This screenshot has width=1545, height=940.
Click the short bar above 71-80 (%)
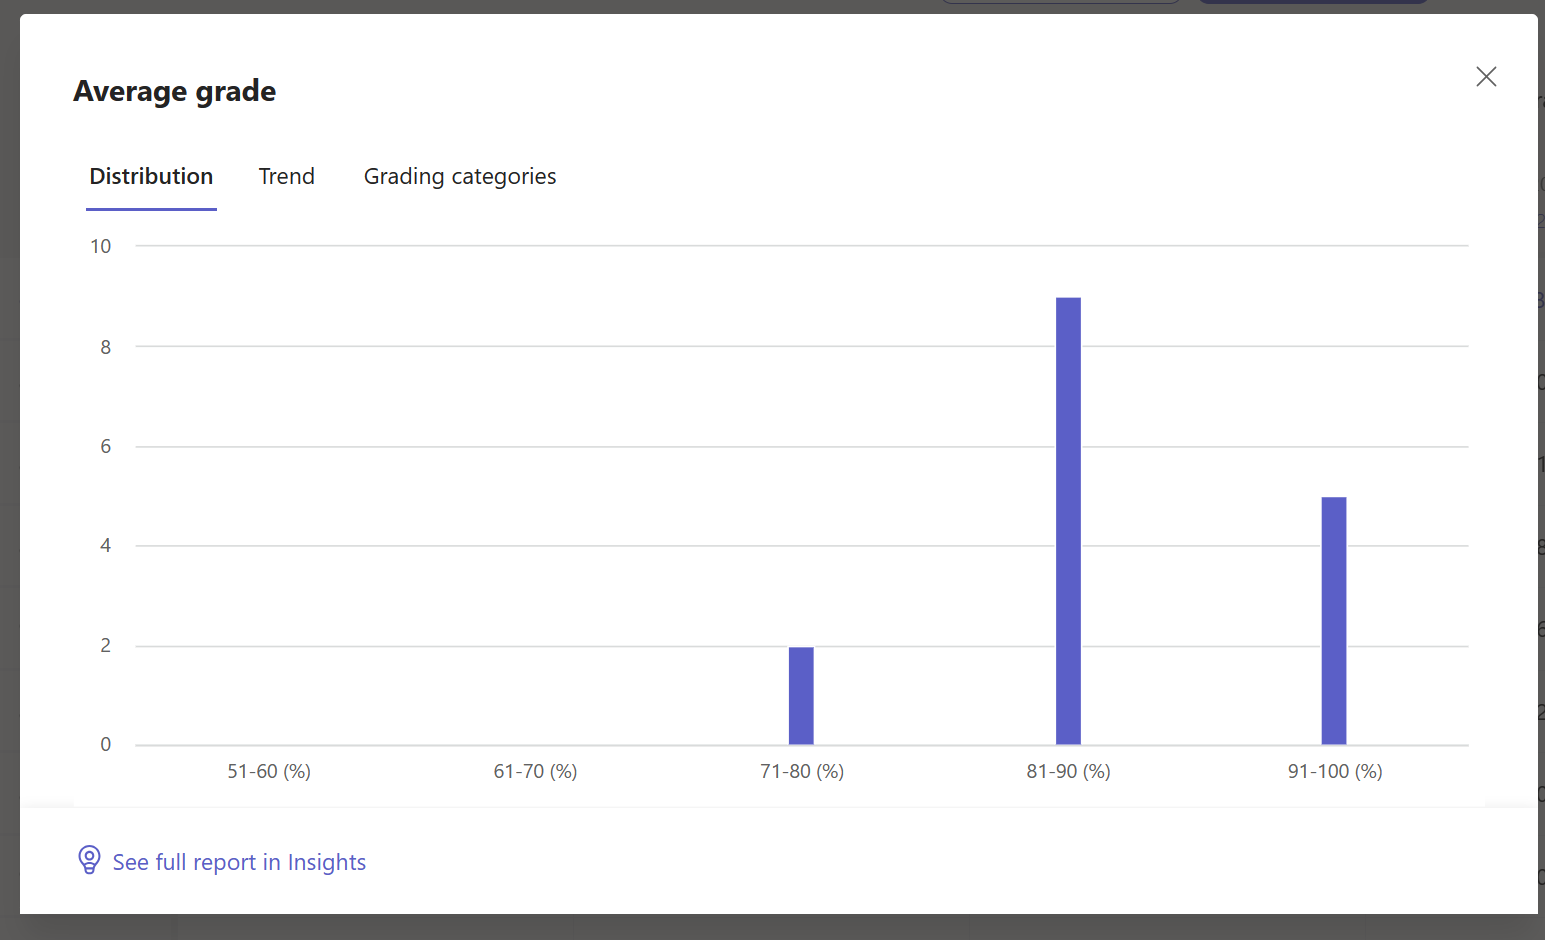(x=801, y=695)
